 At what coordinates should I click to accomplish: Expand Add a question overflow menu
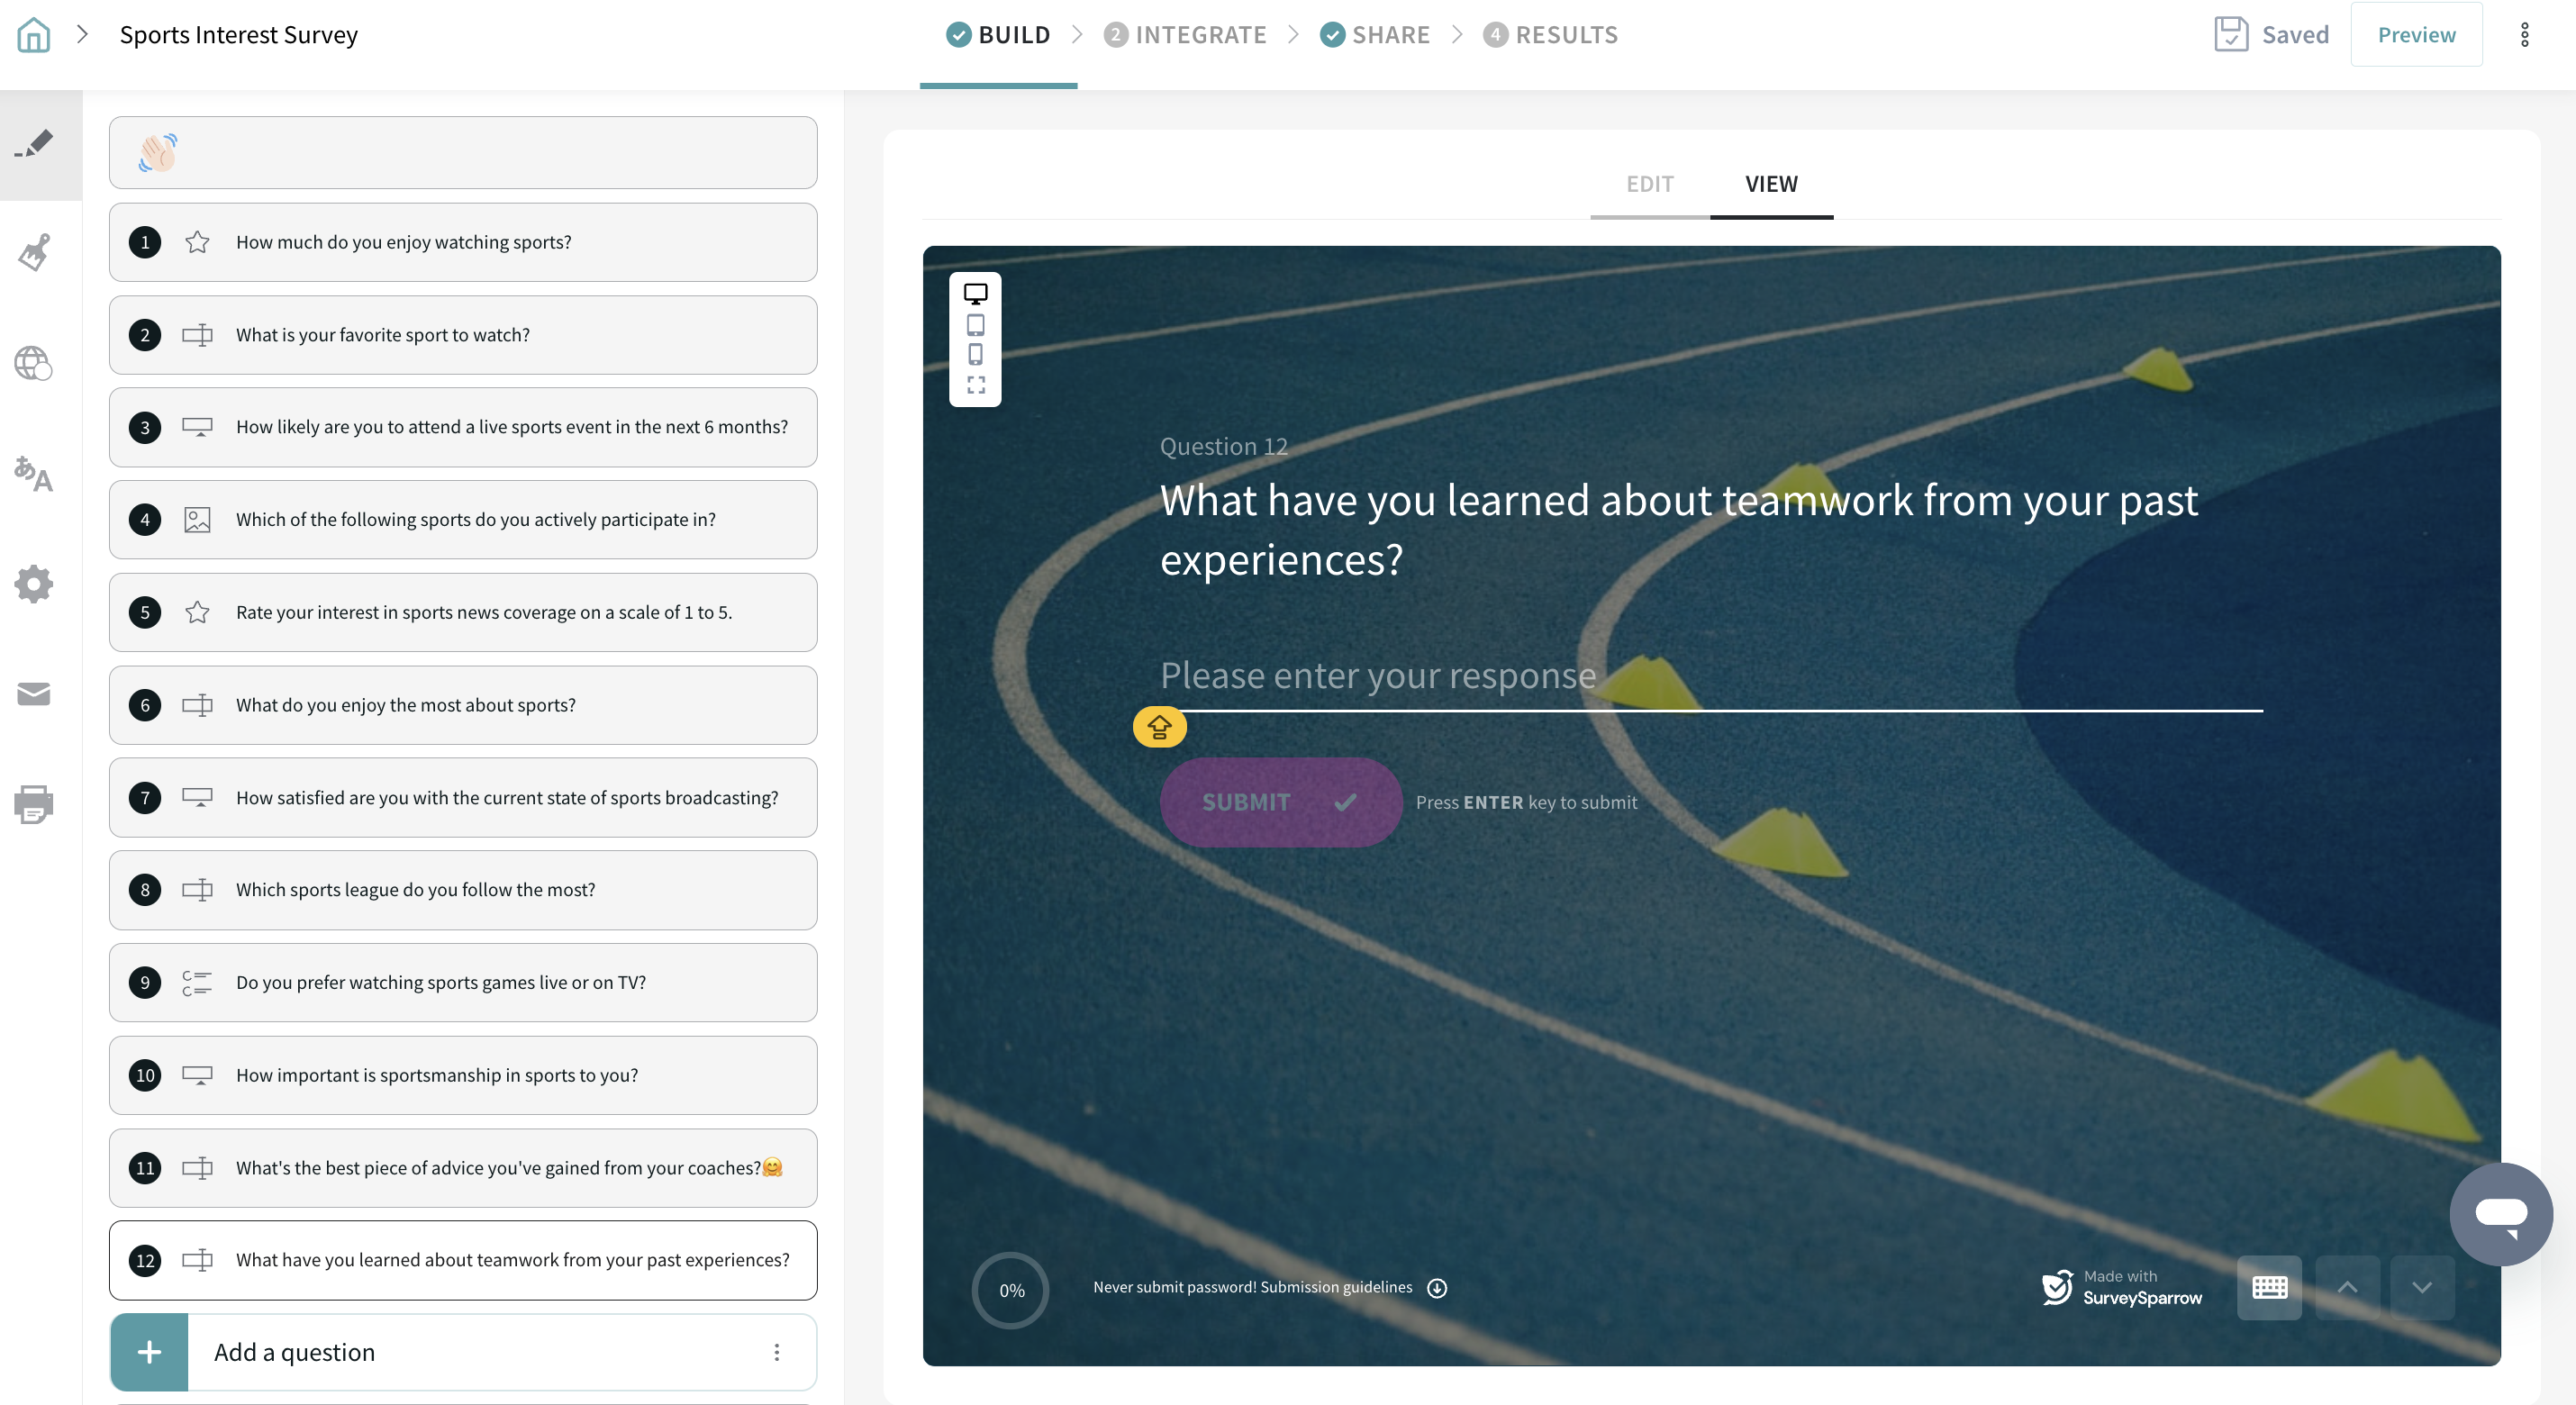pyautogui.click(x=776, y=1351)
